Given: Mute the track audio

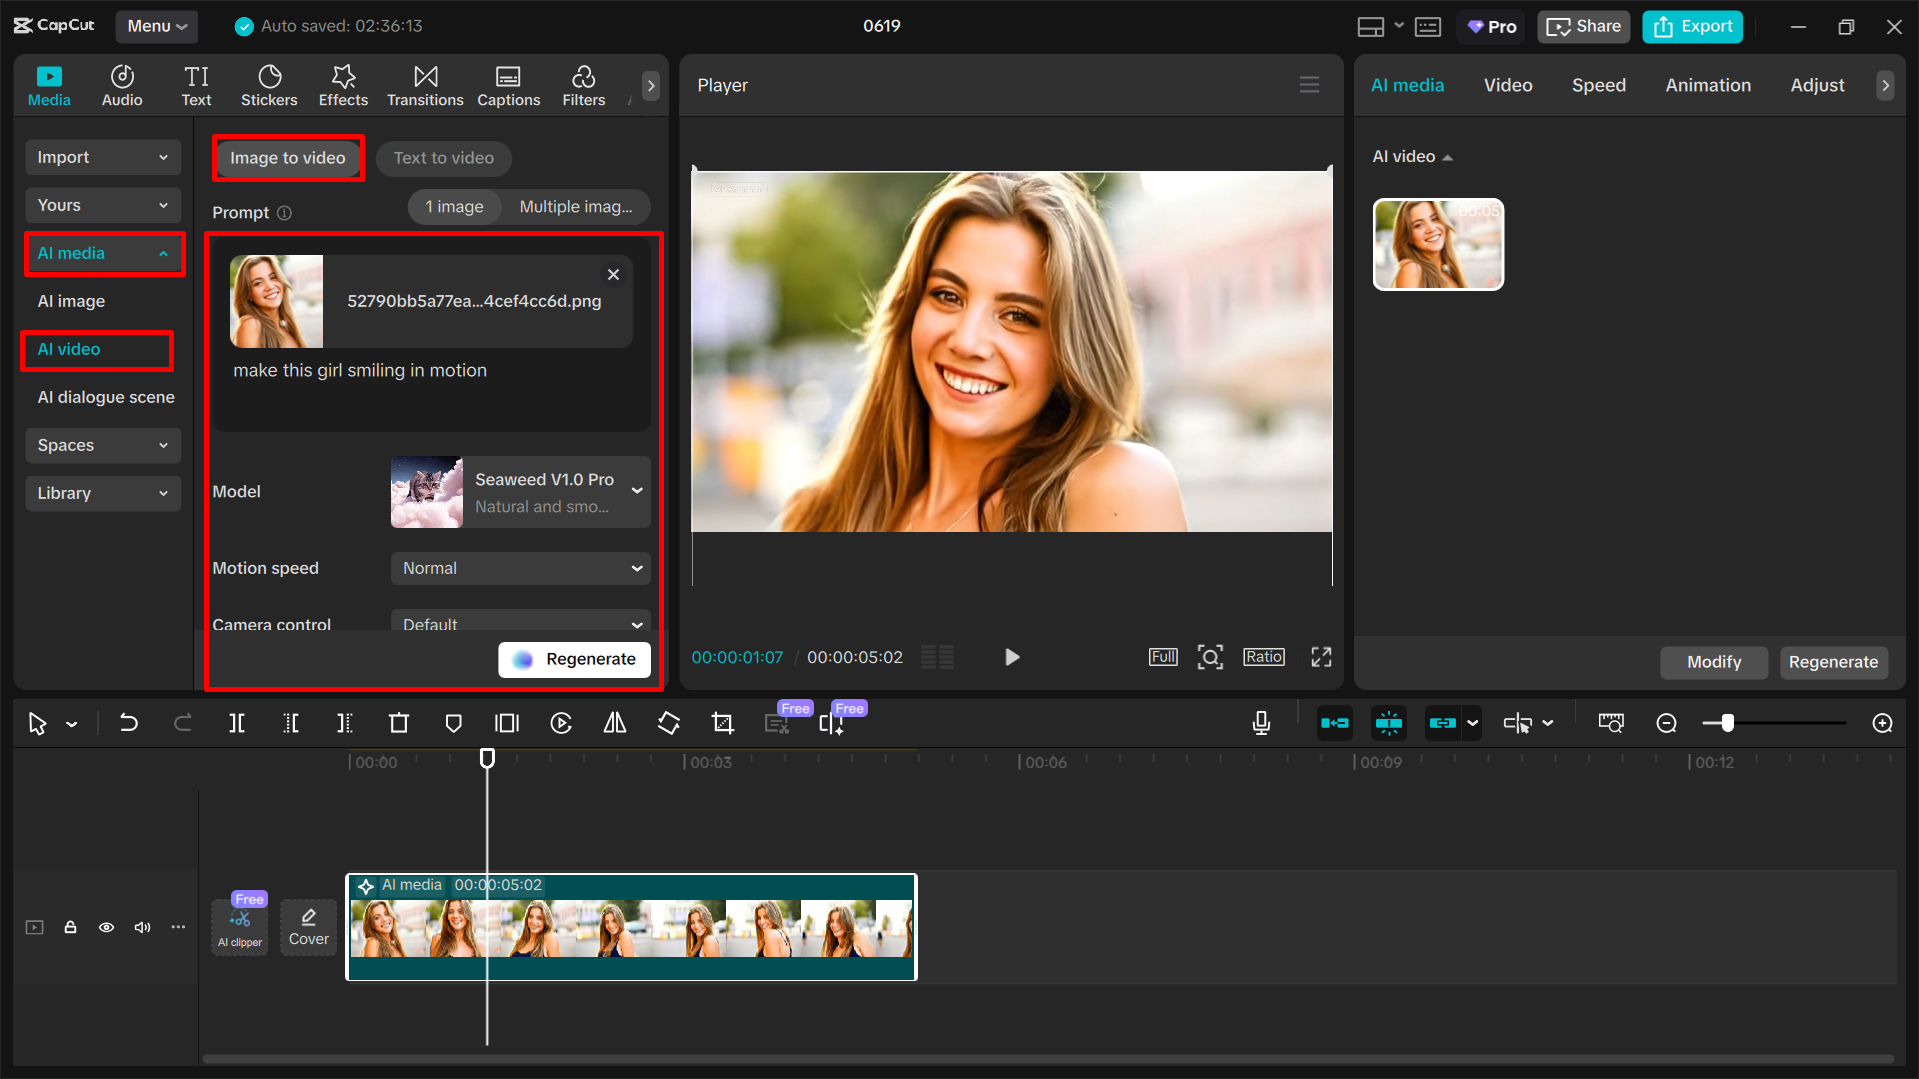Looking at the screenshot, I should coord(142,927).
